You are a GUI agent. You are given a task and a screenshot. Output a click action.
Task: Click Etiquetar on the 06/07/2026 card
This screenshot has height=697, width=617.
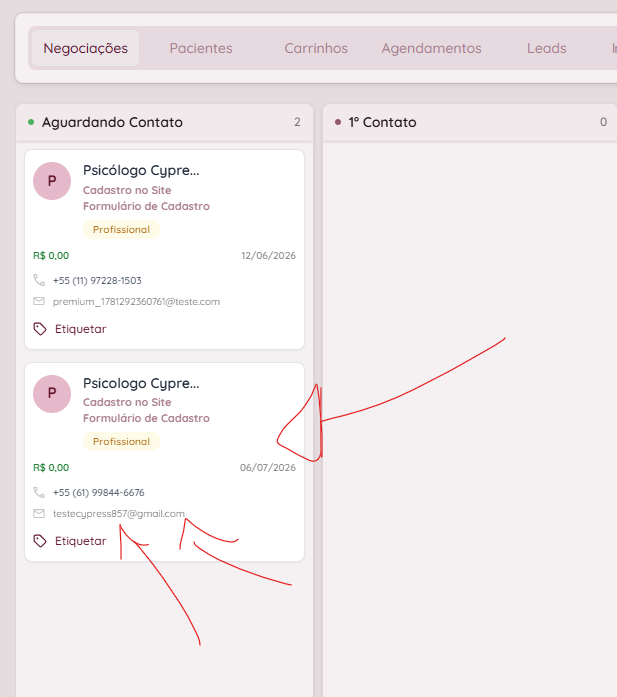coord(80,541)
